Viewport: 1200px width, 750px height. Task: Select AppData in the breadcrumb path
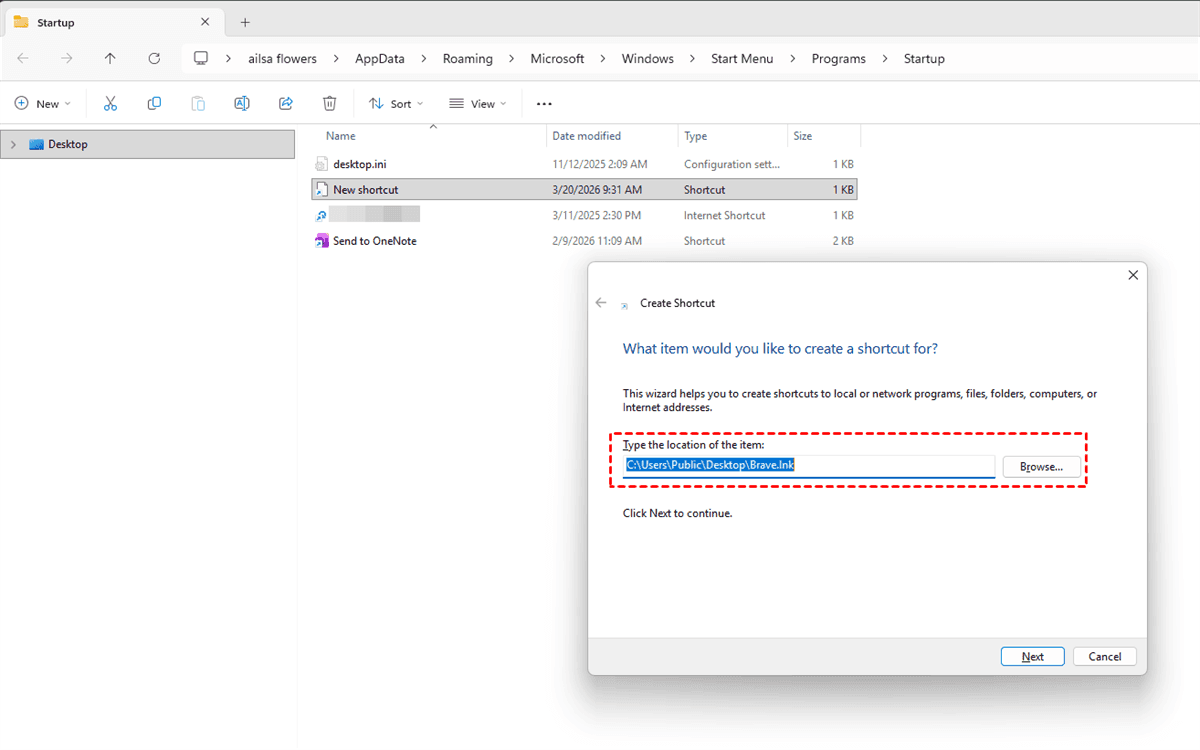[x=380, y=59]
